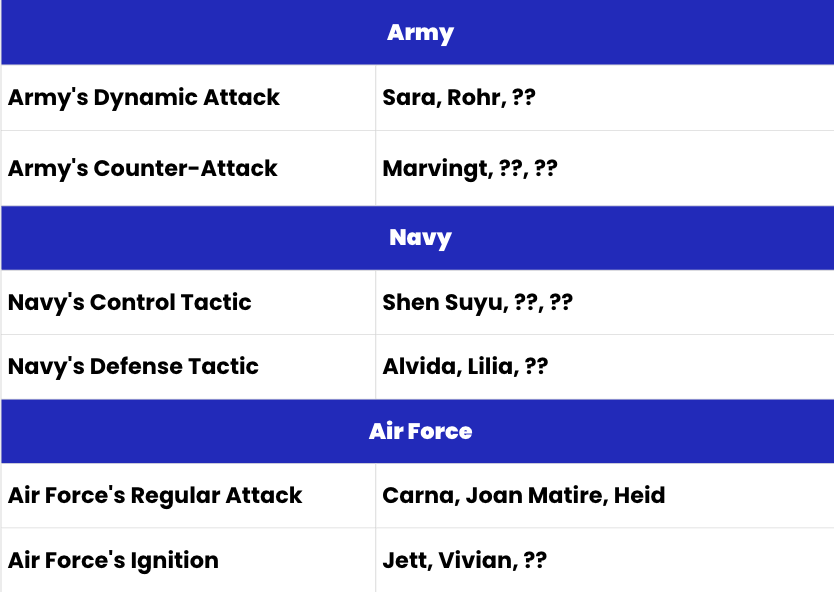Viewport: 834px width, 592px height.
Task: Click the name Rohr in the table
Action: (x=470, y=98)
